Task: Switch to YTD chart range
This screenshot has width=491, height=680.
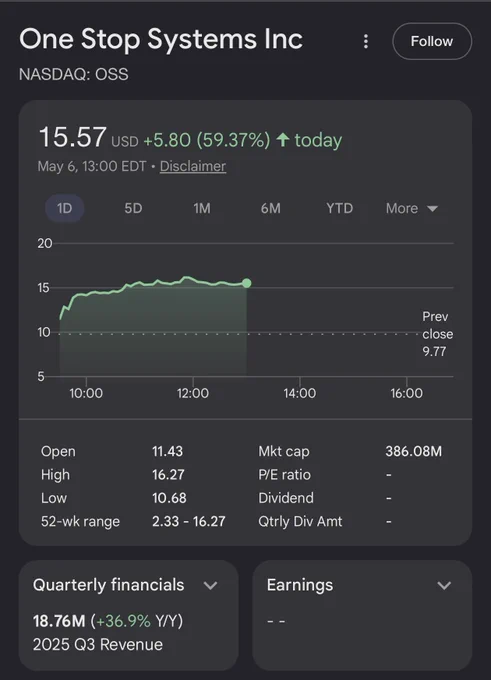Action: (340, 208)
